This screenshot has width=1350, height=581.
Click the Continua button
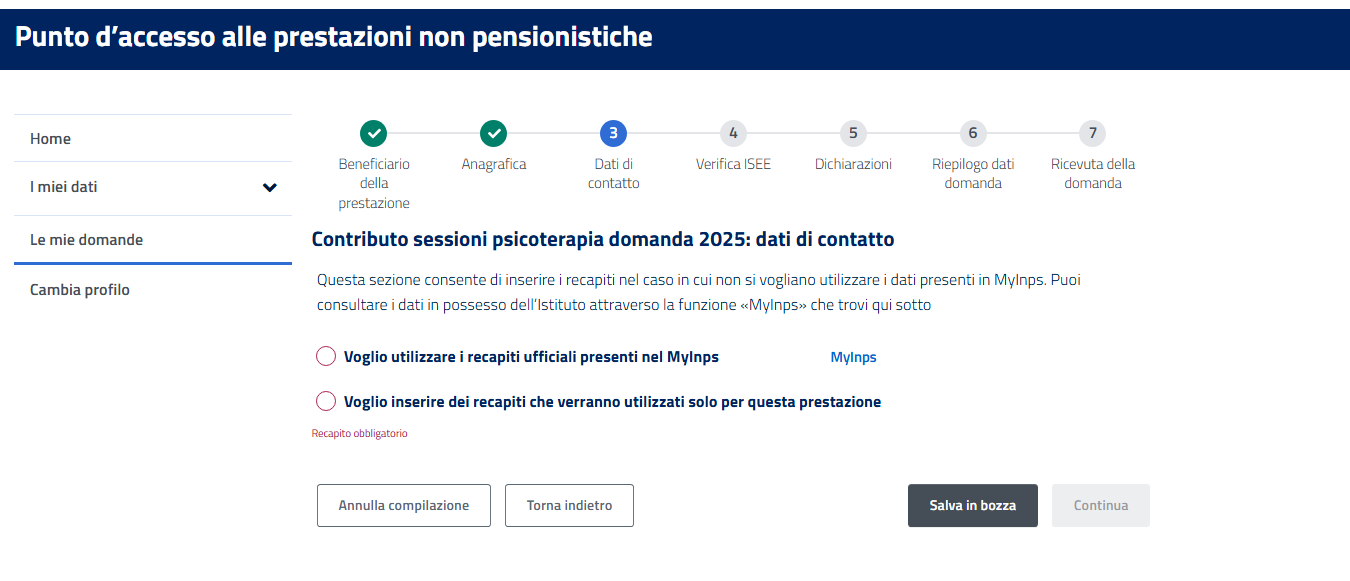[1100, 506]
